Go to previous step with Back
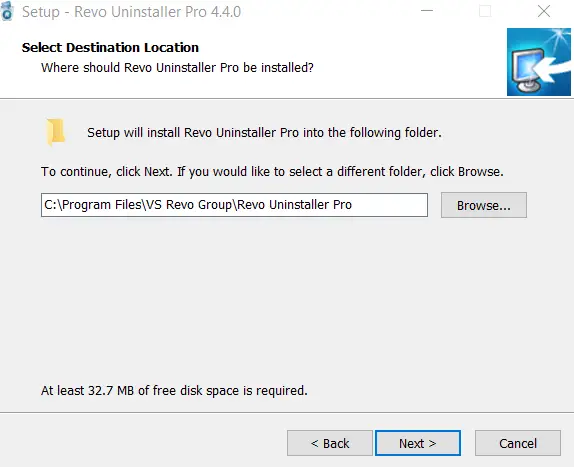Screen dimensions: 574x467 click(x=329, y=443)
